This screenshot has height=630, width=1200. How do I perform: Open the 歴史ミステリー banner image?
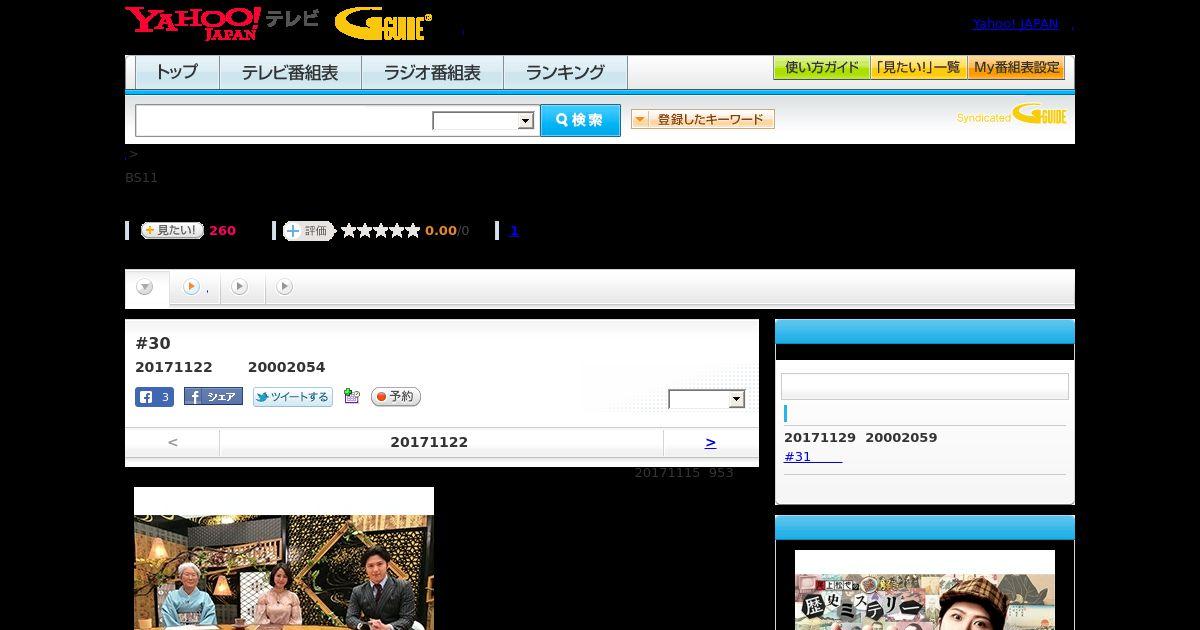click(x=925, y=590)
